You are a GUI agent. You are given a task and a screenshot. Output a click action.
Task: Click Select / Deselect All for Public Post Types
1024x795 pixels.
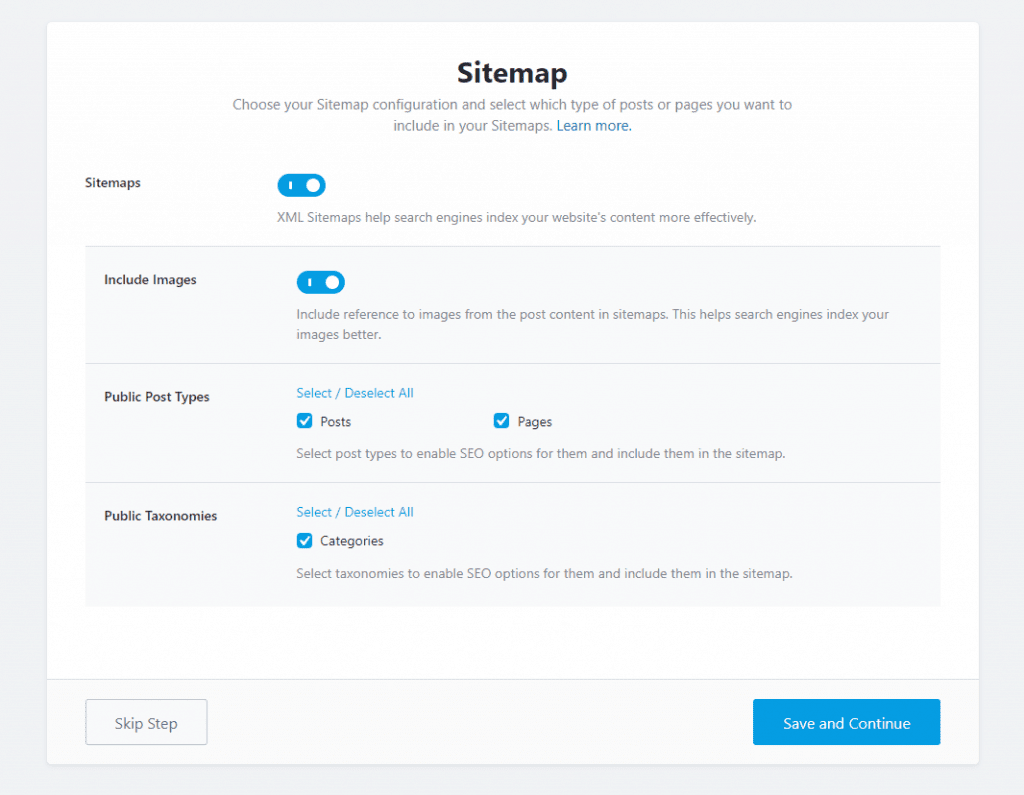click(x=355, y=393)
